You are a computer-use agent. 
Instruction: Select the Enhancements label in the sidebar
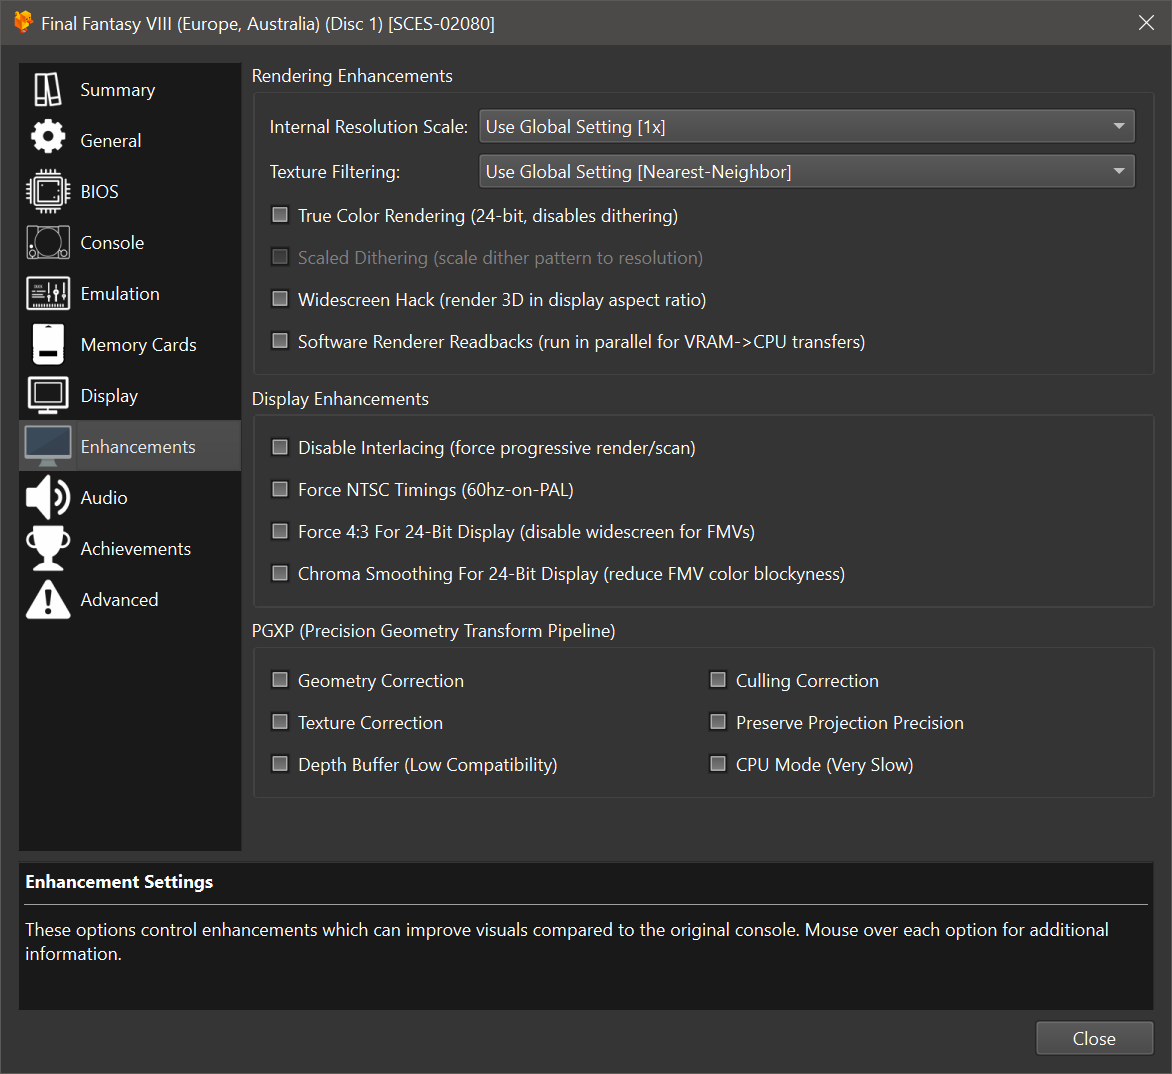[x=138, y=446]
